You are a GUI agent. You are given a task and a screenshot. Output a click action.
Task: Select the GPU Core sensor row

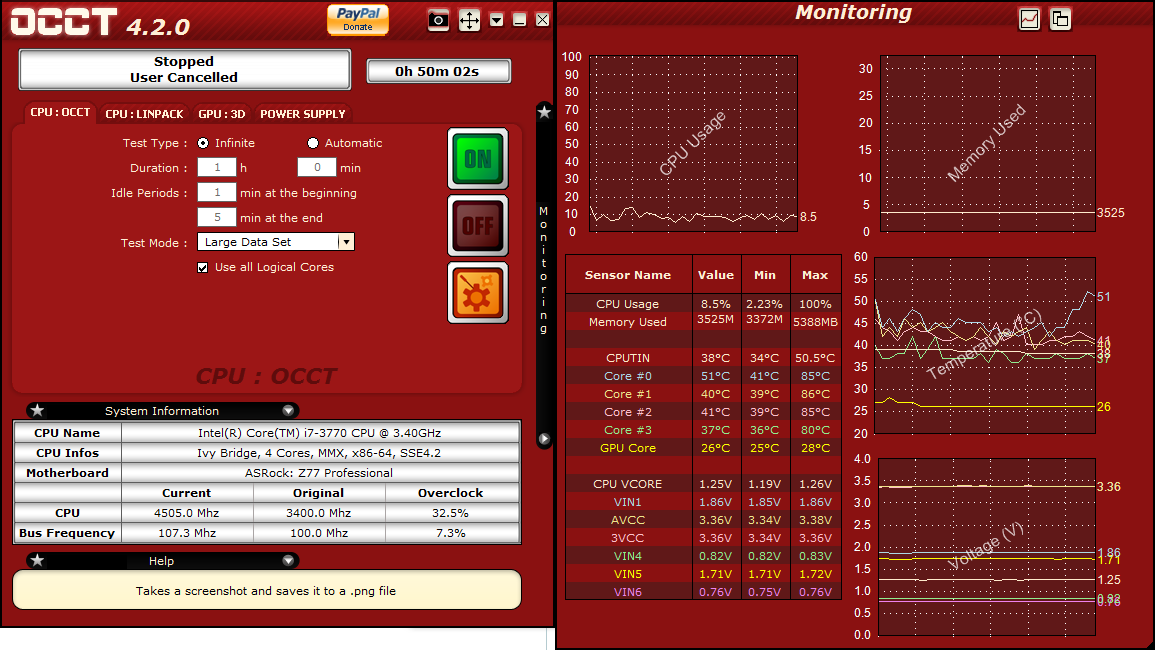(703, 448)
